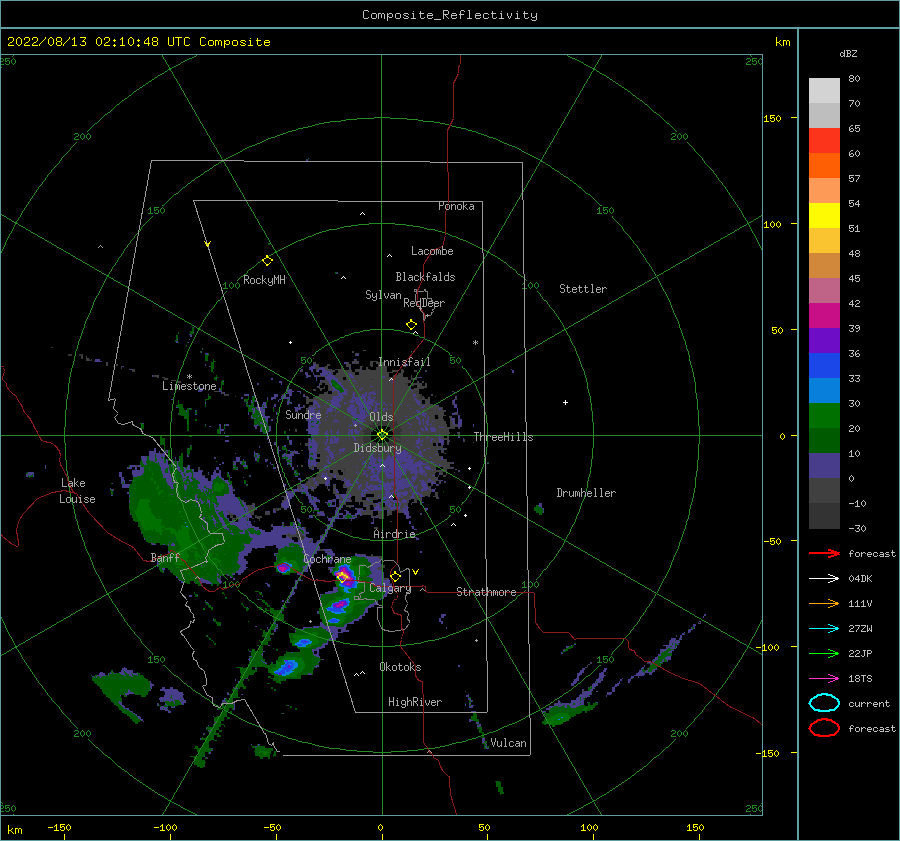Image resolution: width=900 pixels, height=841 pixels.
Task: Click the Drumheller city label
Action: 586,493
